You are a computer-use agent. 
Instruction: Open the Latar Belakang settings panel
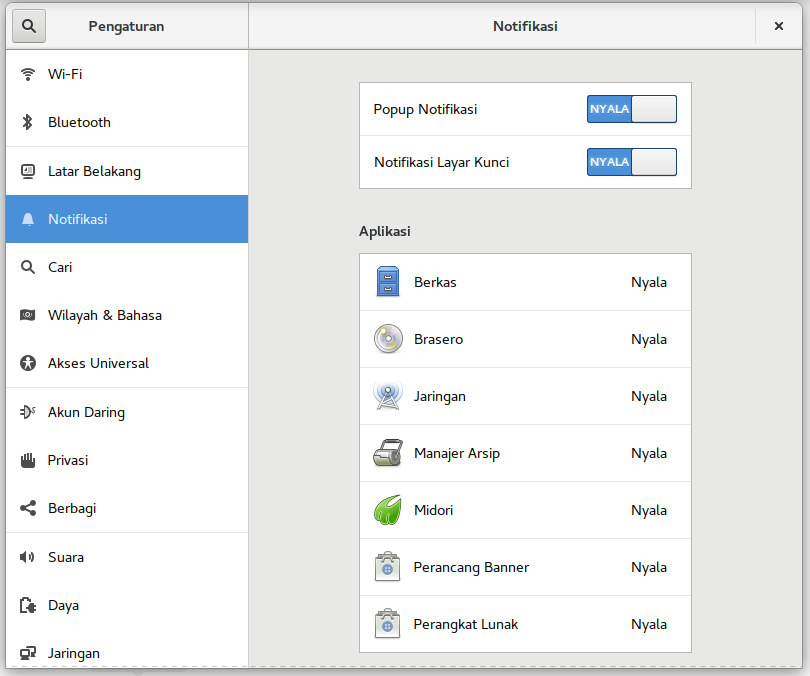[94, 171]
